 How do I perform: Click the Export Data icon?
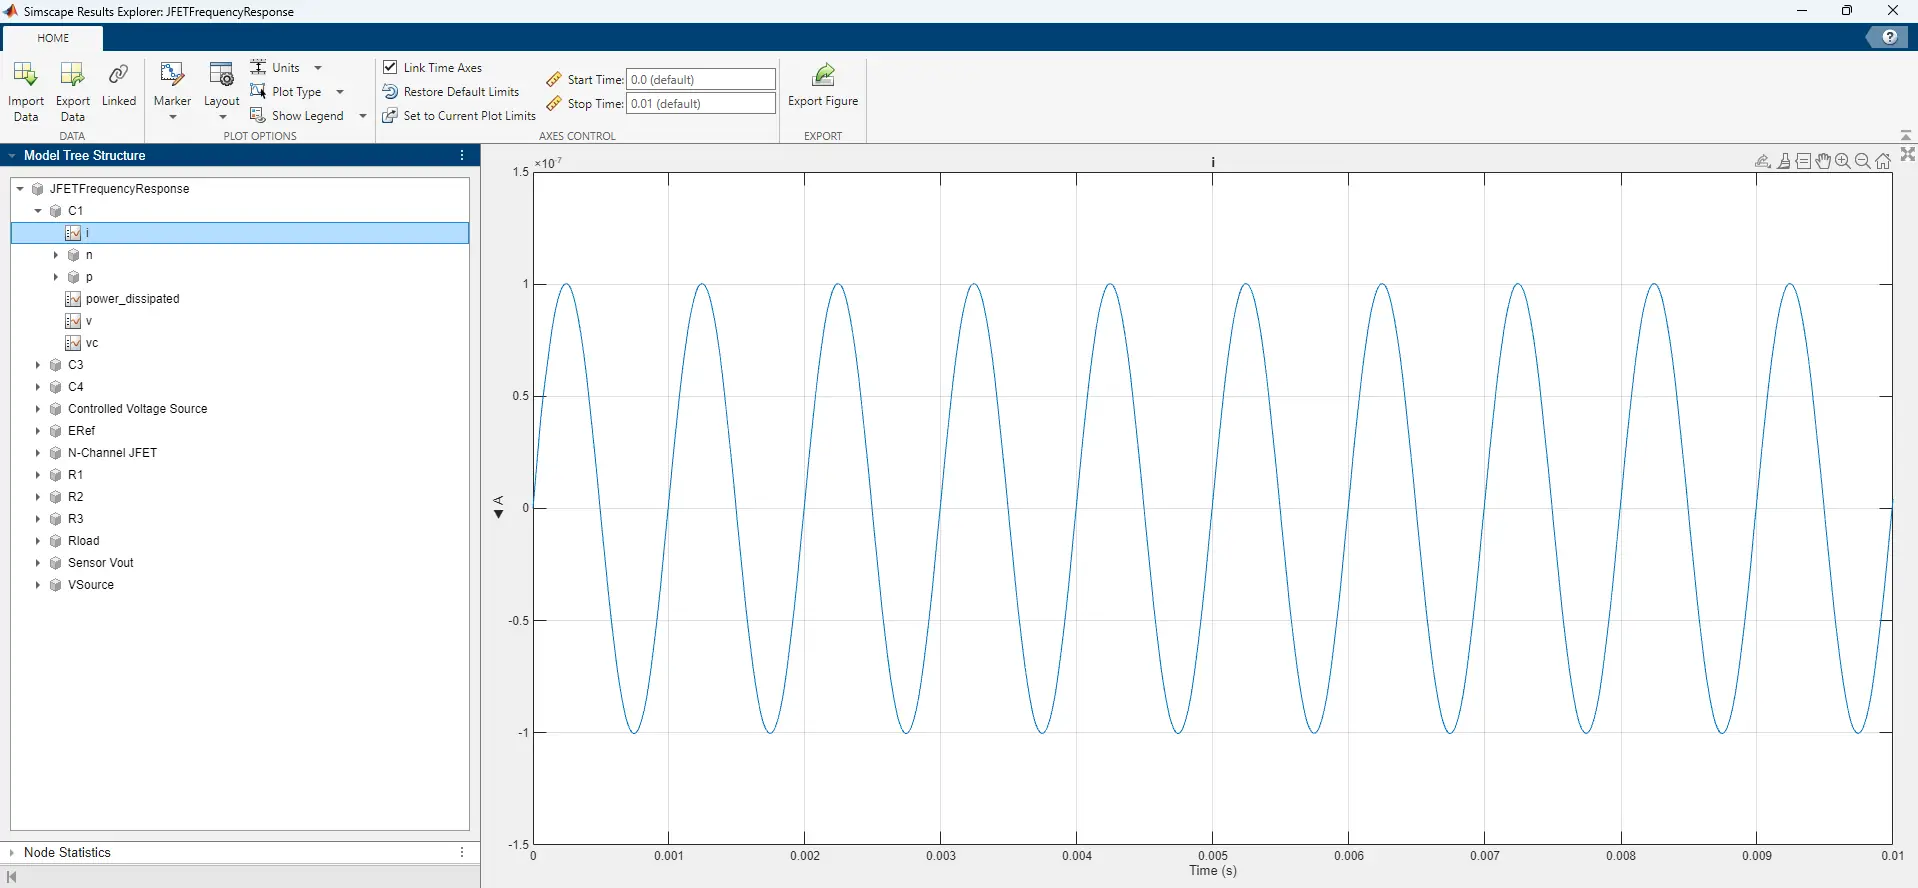pyautogui.click(x=72, y=76)
